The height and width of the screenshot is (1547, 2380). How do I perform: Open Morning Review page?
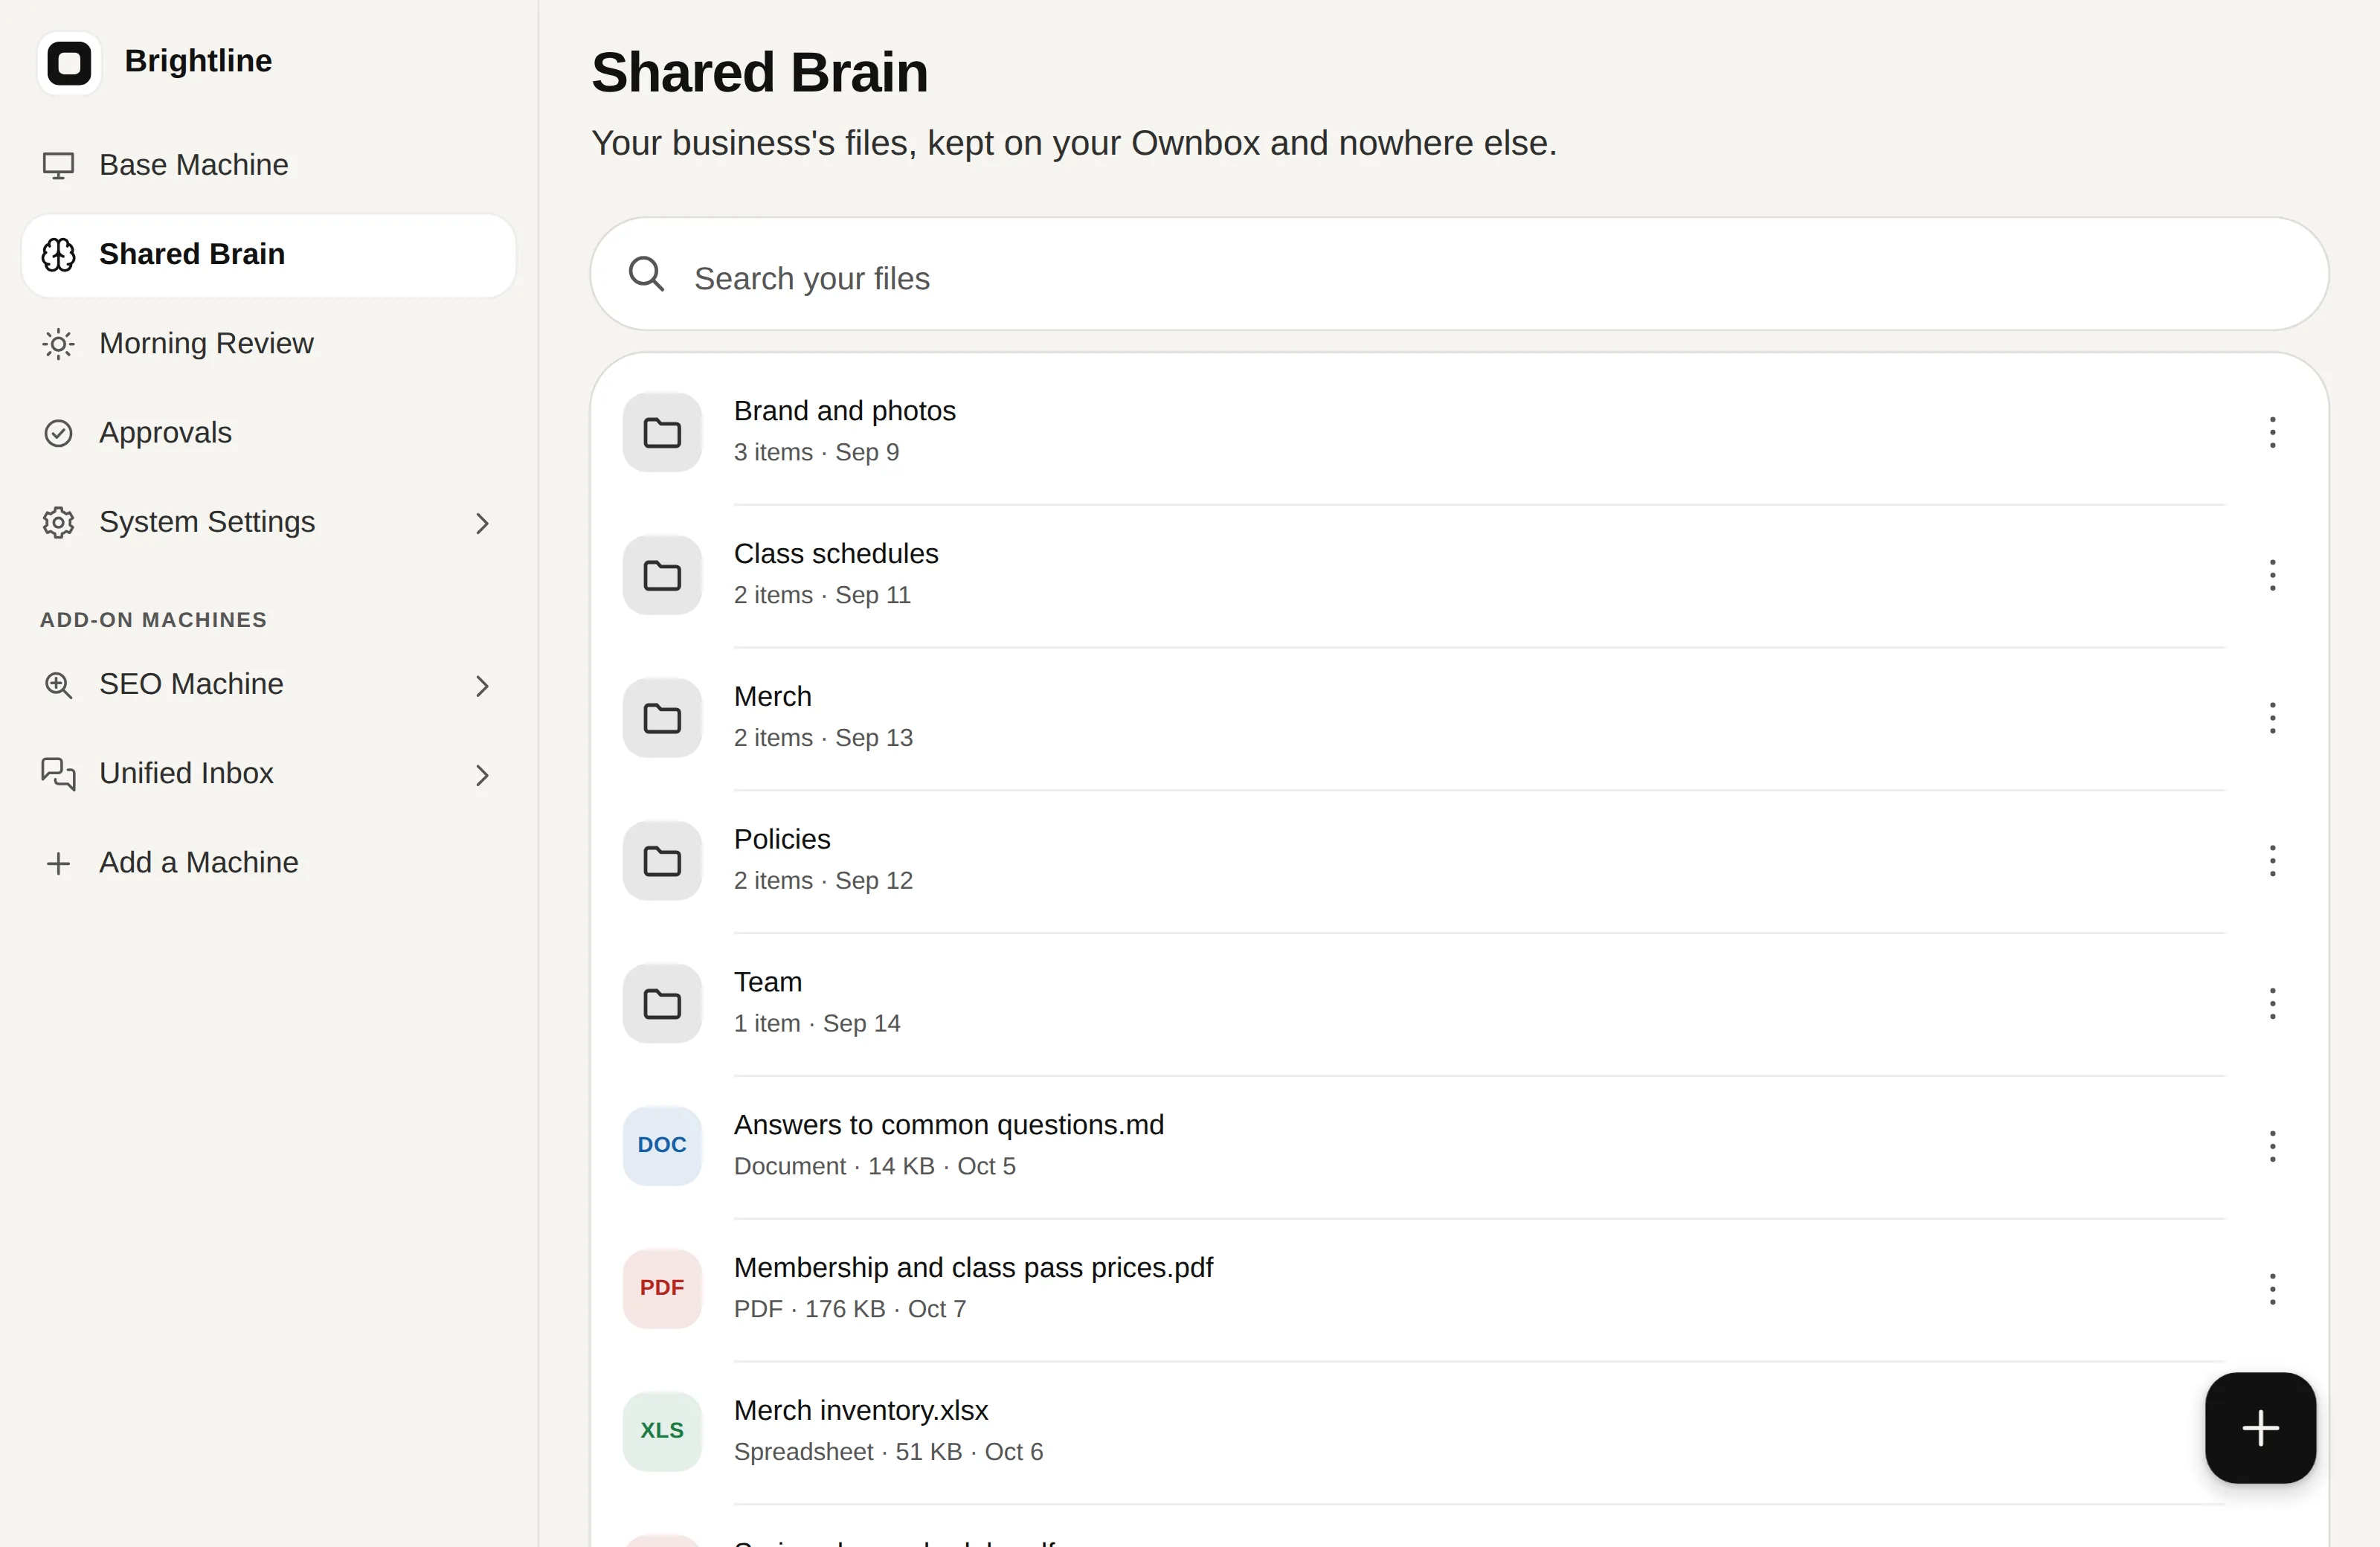[x=268, y=344]
